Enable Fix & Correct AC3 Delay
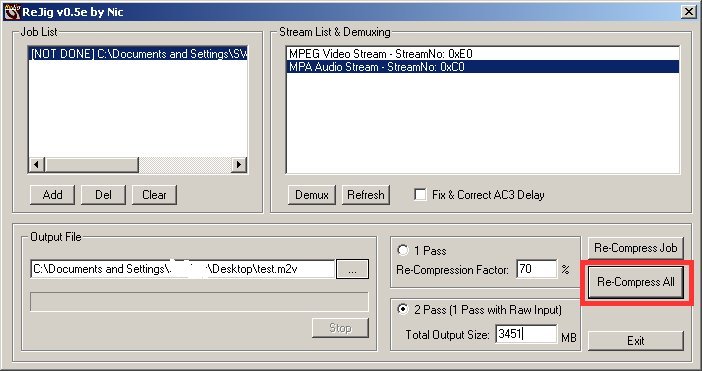 coord(420,195)
